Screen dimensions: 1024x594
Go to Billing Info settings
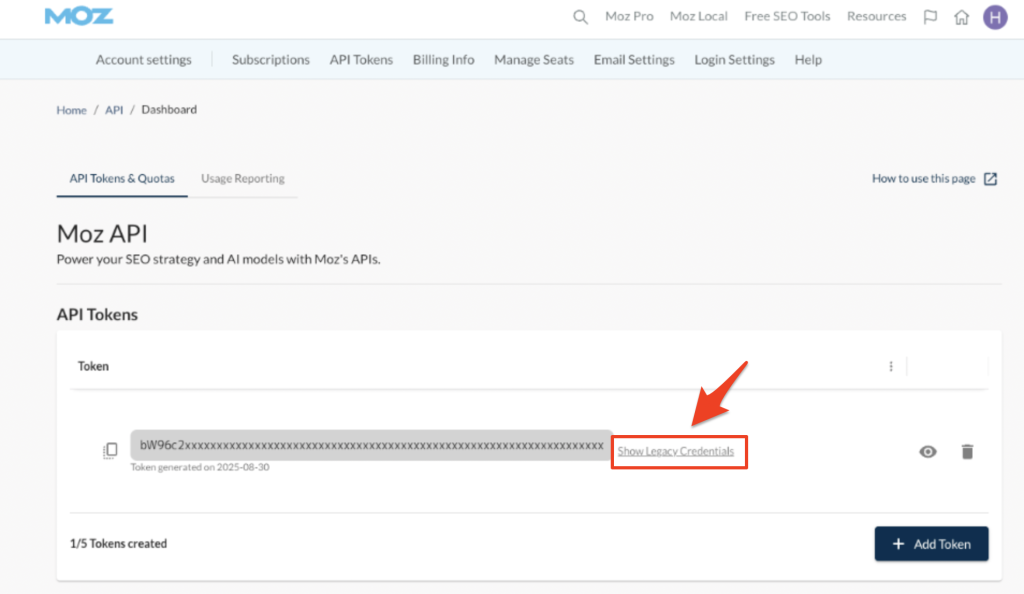[x=443, y=60]
